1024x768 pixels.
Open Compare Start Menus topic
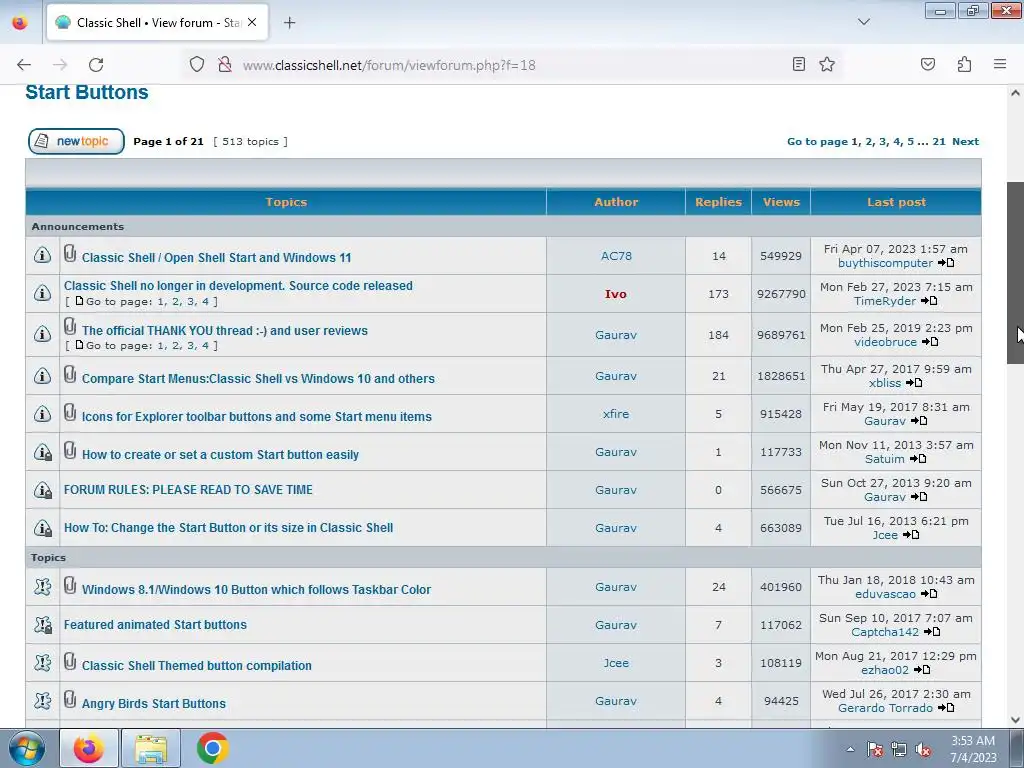[x=258, y=378]
